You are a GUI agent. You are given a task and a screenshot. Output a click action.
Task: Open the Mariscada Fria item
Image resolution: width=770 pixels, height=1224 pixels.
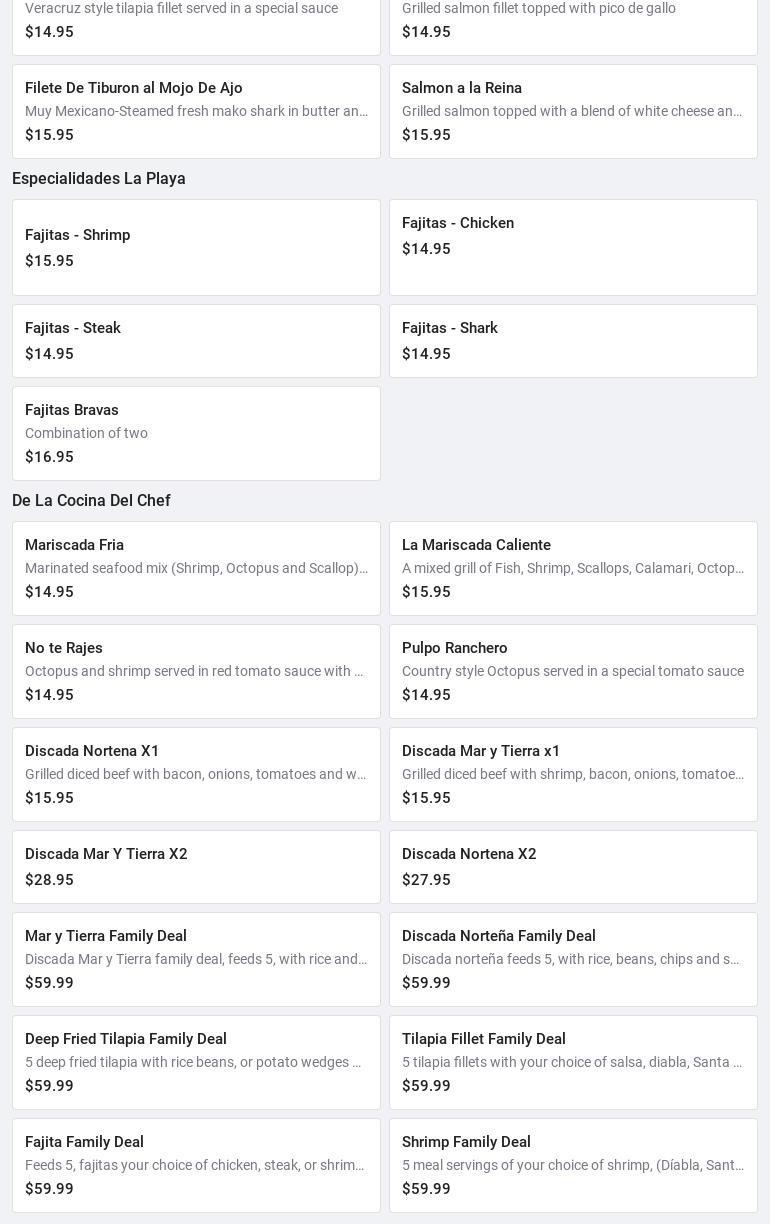[196, 568]
